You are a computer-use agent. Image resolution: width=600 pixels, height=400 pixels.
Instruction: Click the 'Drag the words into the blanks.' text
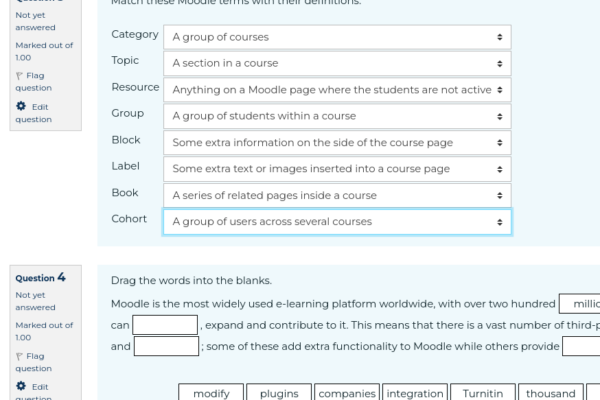(x=191, y=281)
